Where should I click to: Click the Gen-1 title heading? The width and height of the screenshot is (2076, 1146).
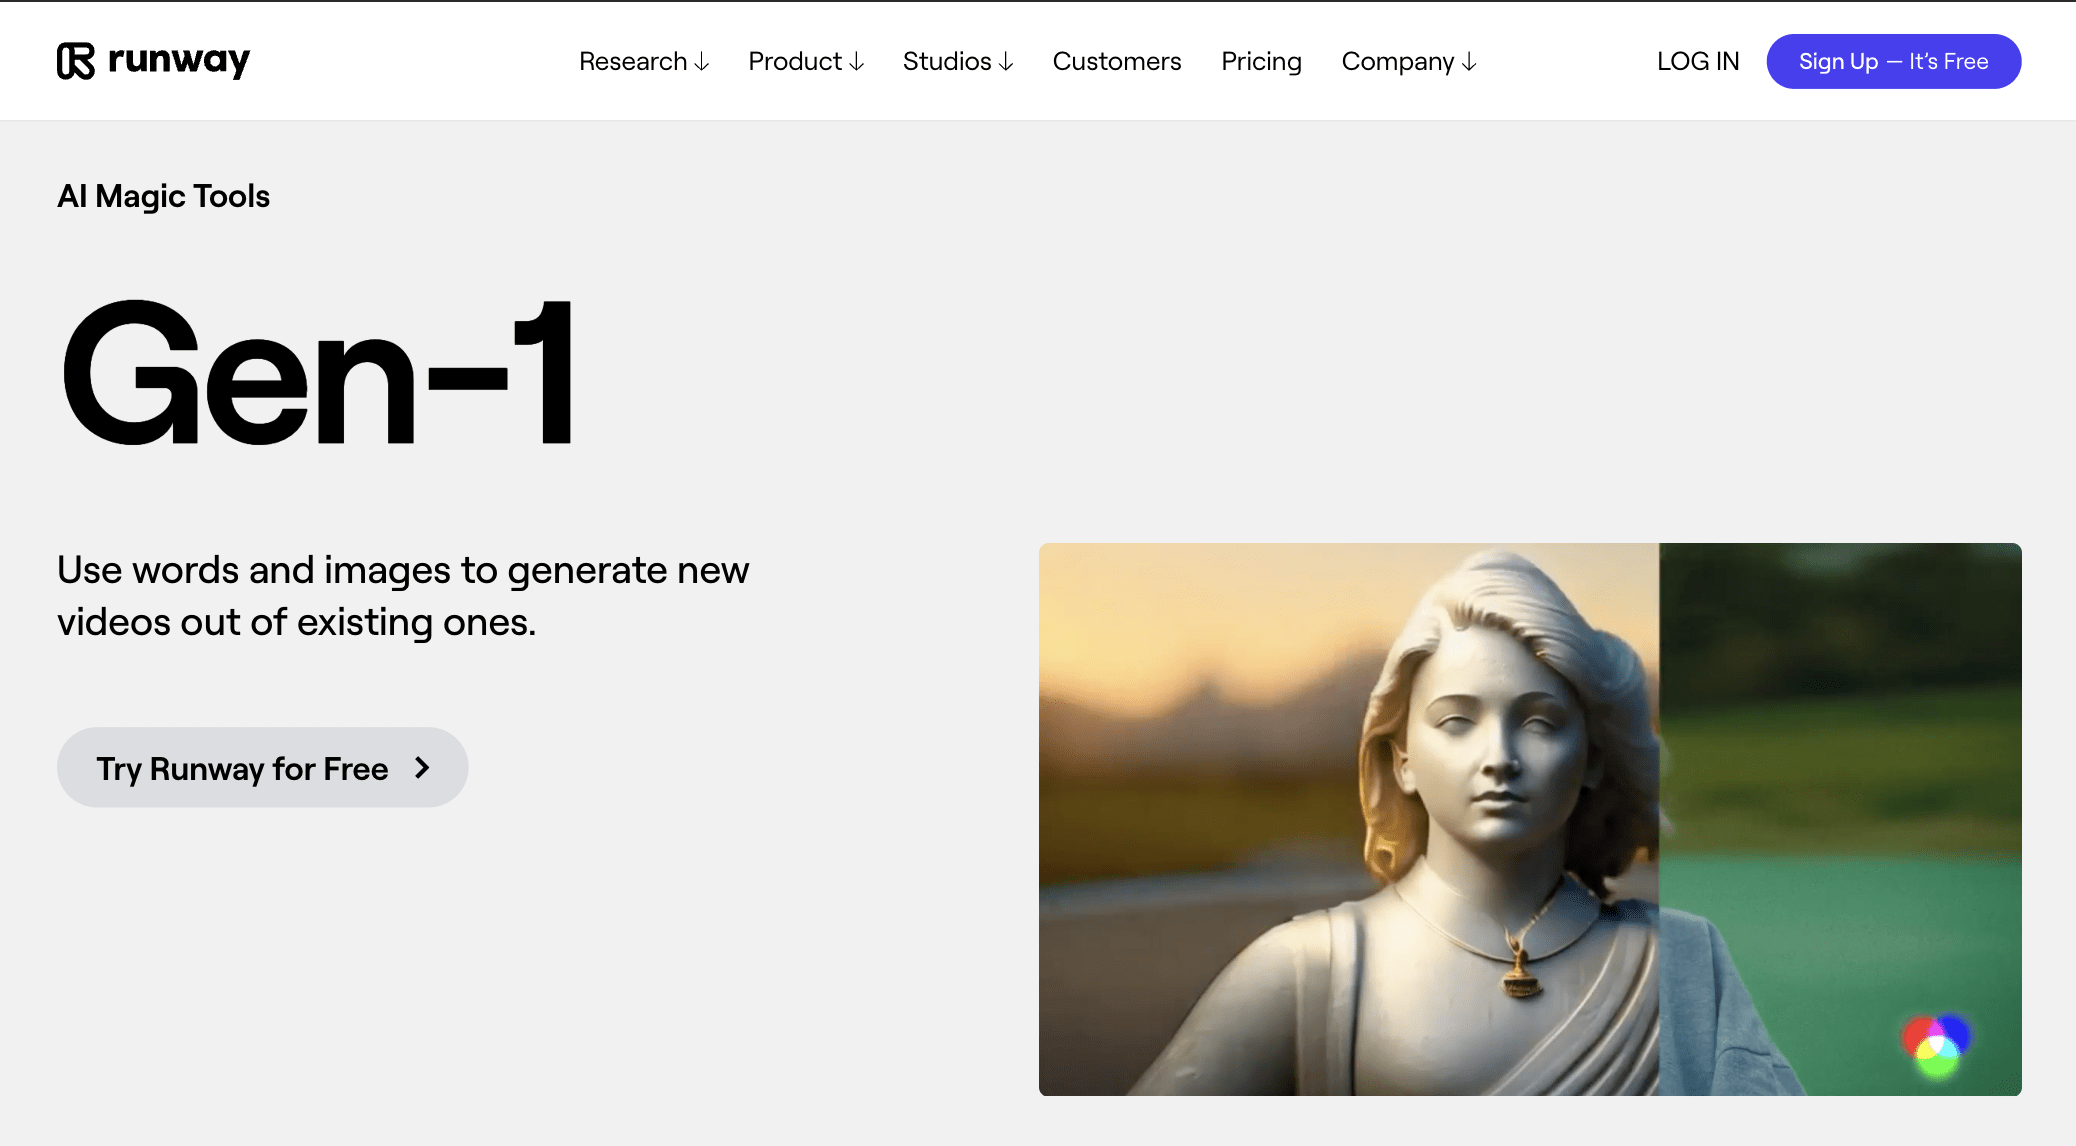pyautogui.click(x=318, y=372)
